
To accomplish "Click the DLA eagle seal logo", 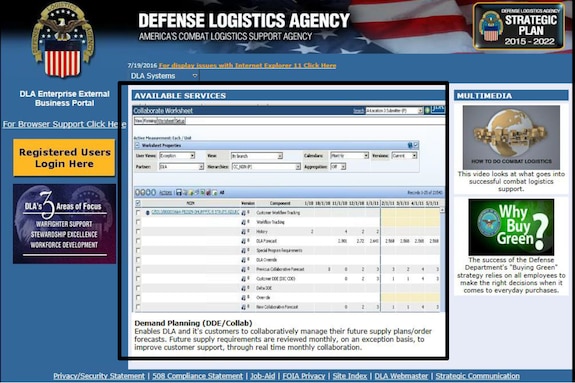I will pyautogui.click(x=63, y=40).
